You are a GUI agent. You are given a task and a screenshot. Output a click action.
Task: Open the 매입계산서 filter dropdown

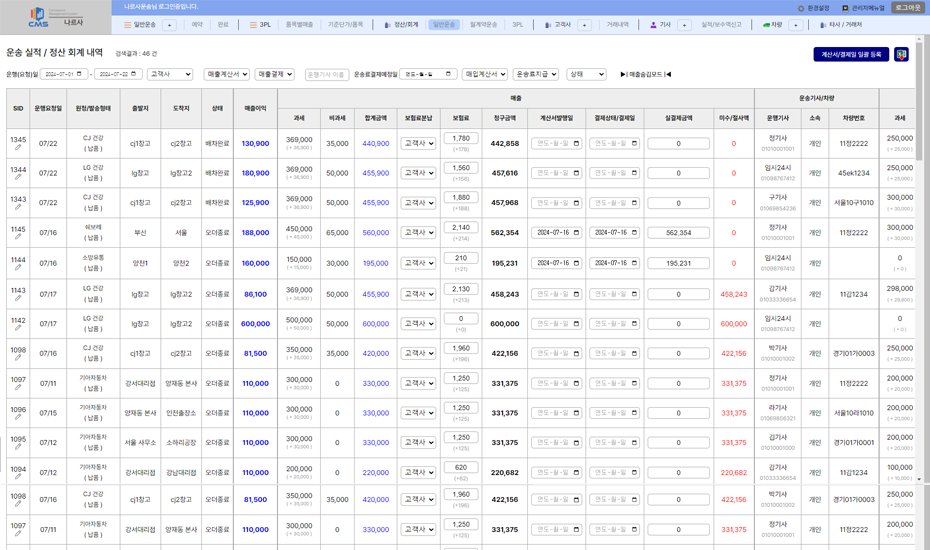click(x=485, y=74)
